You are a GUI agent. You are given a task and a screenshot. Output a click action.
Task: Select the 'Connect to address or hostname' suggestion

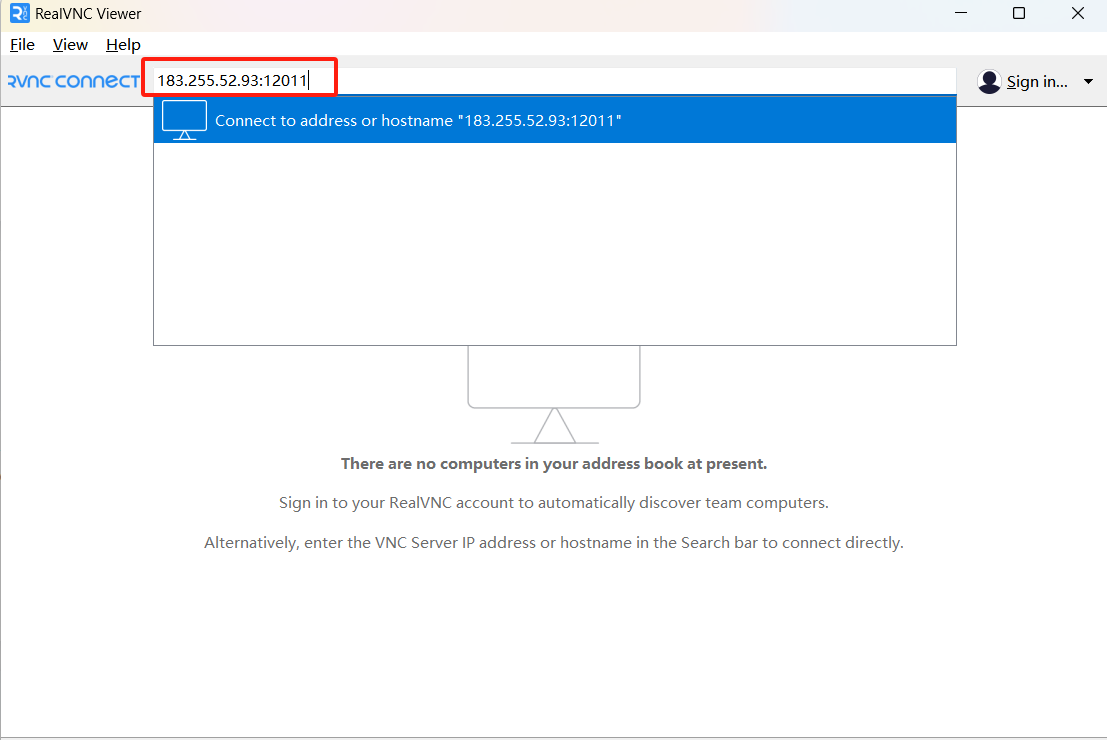(x=555, y=120)
